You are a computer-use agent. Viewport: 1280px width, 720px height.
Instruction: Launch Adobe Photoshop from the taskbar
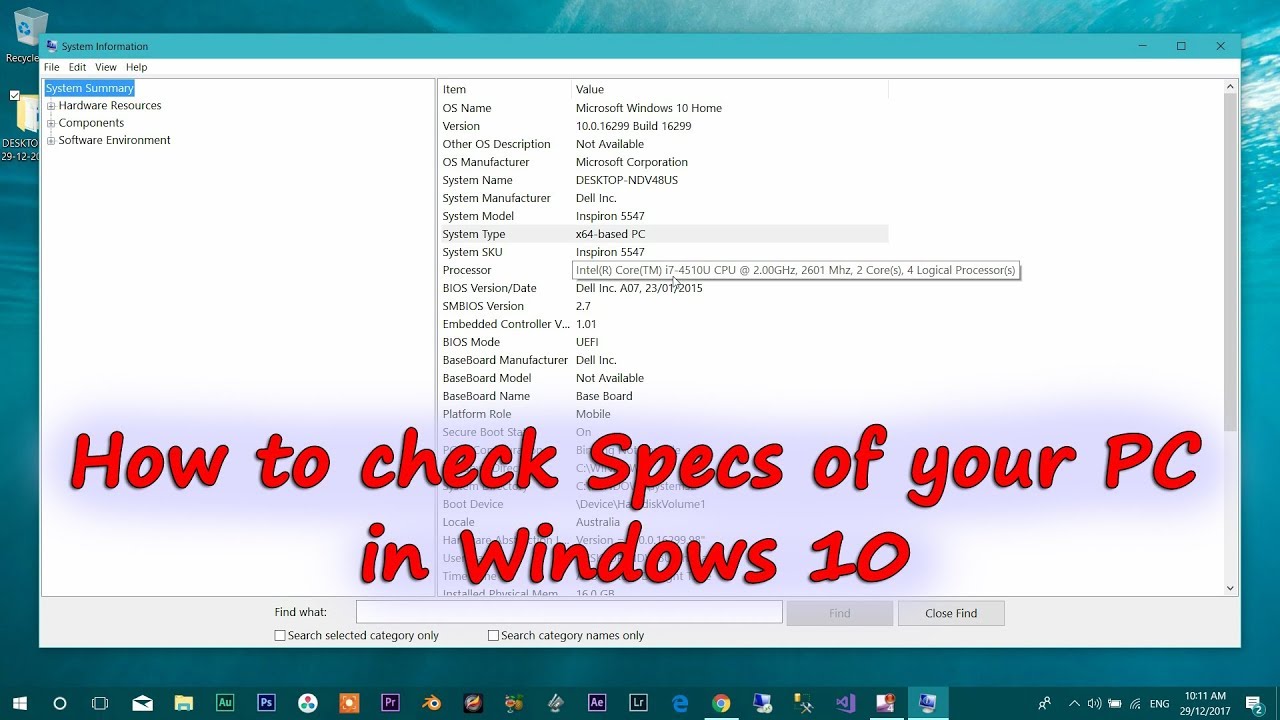pyautogui.click(x=266, y=703)
